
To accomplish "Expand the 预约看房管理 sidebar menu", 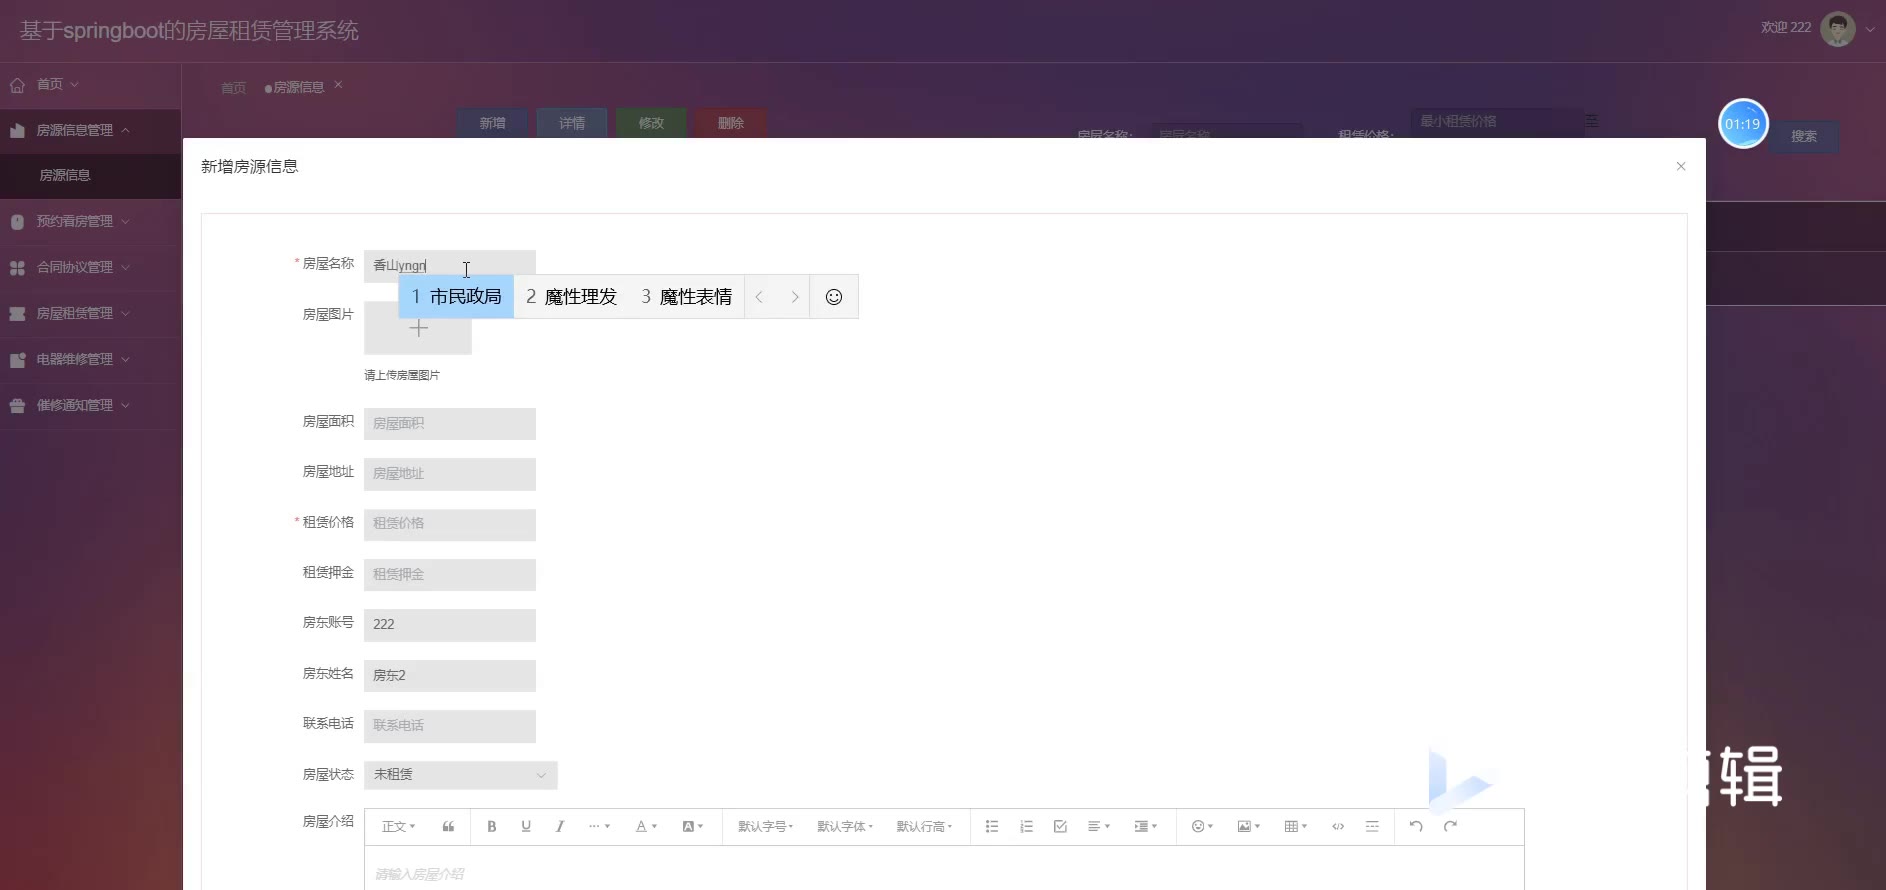I will (90, 222).
